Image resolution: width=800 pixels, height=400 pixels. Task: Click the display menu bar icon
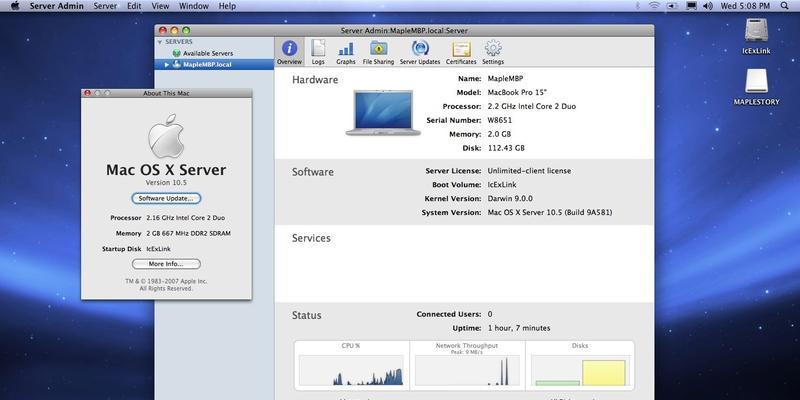[x=691, y=6]
